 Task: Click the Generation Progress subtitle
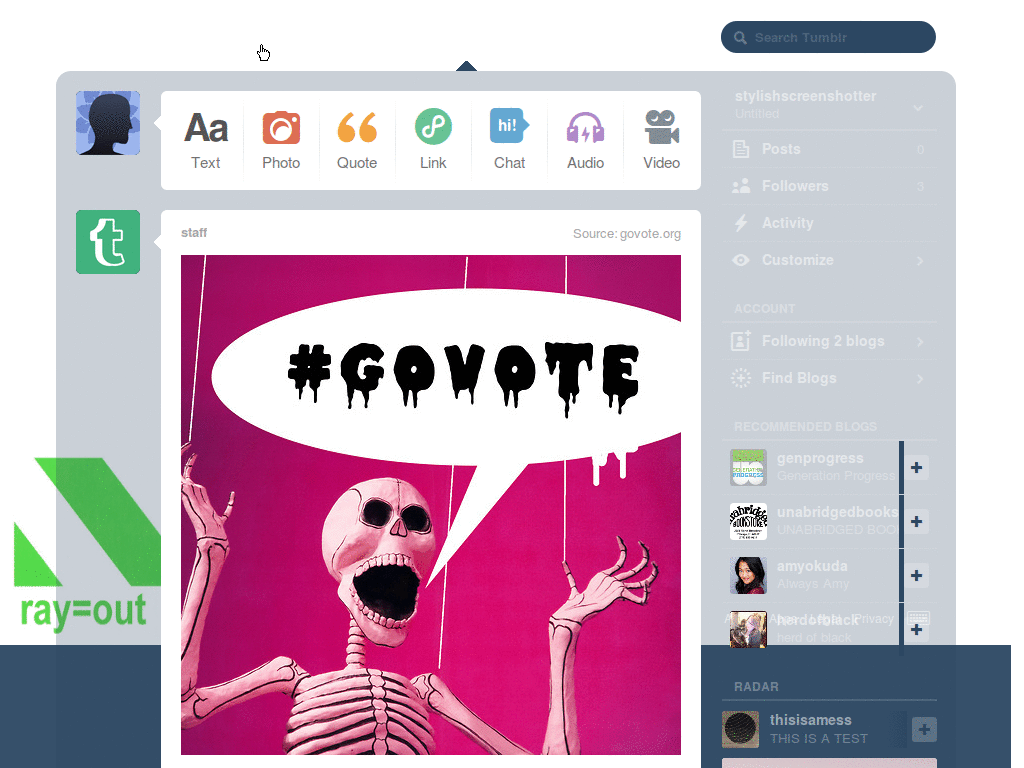click(836, 475)
